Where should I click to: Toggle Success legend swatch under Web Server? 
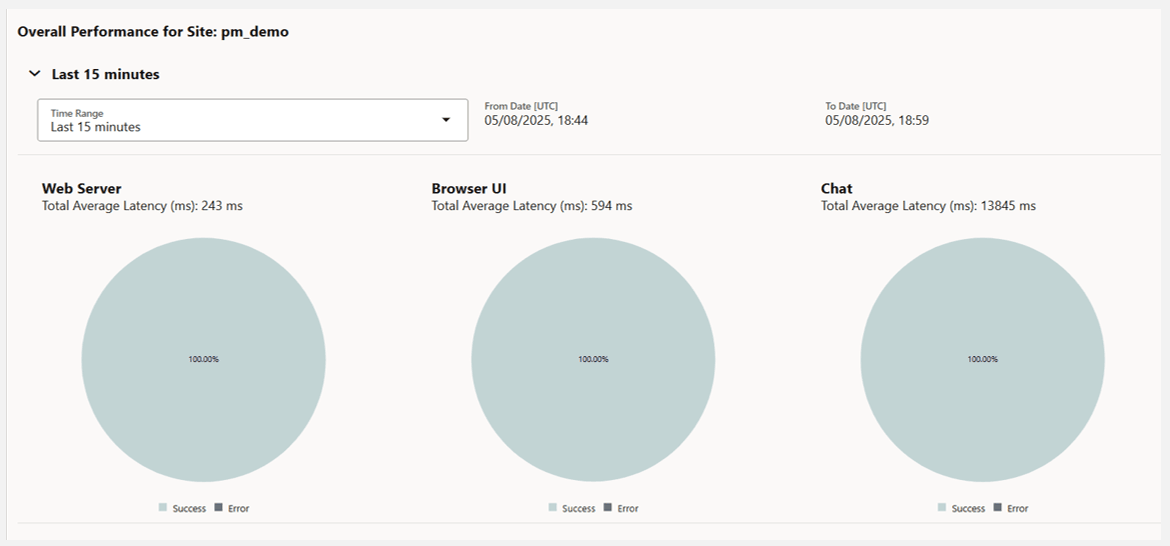[163, 507]
